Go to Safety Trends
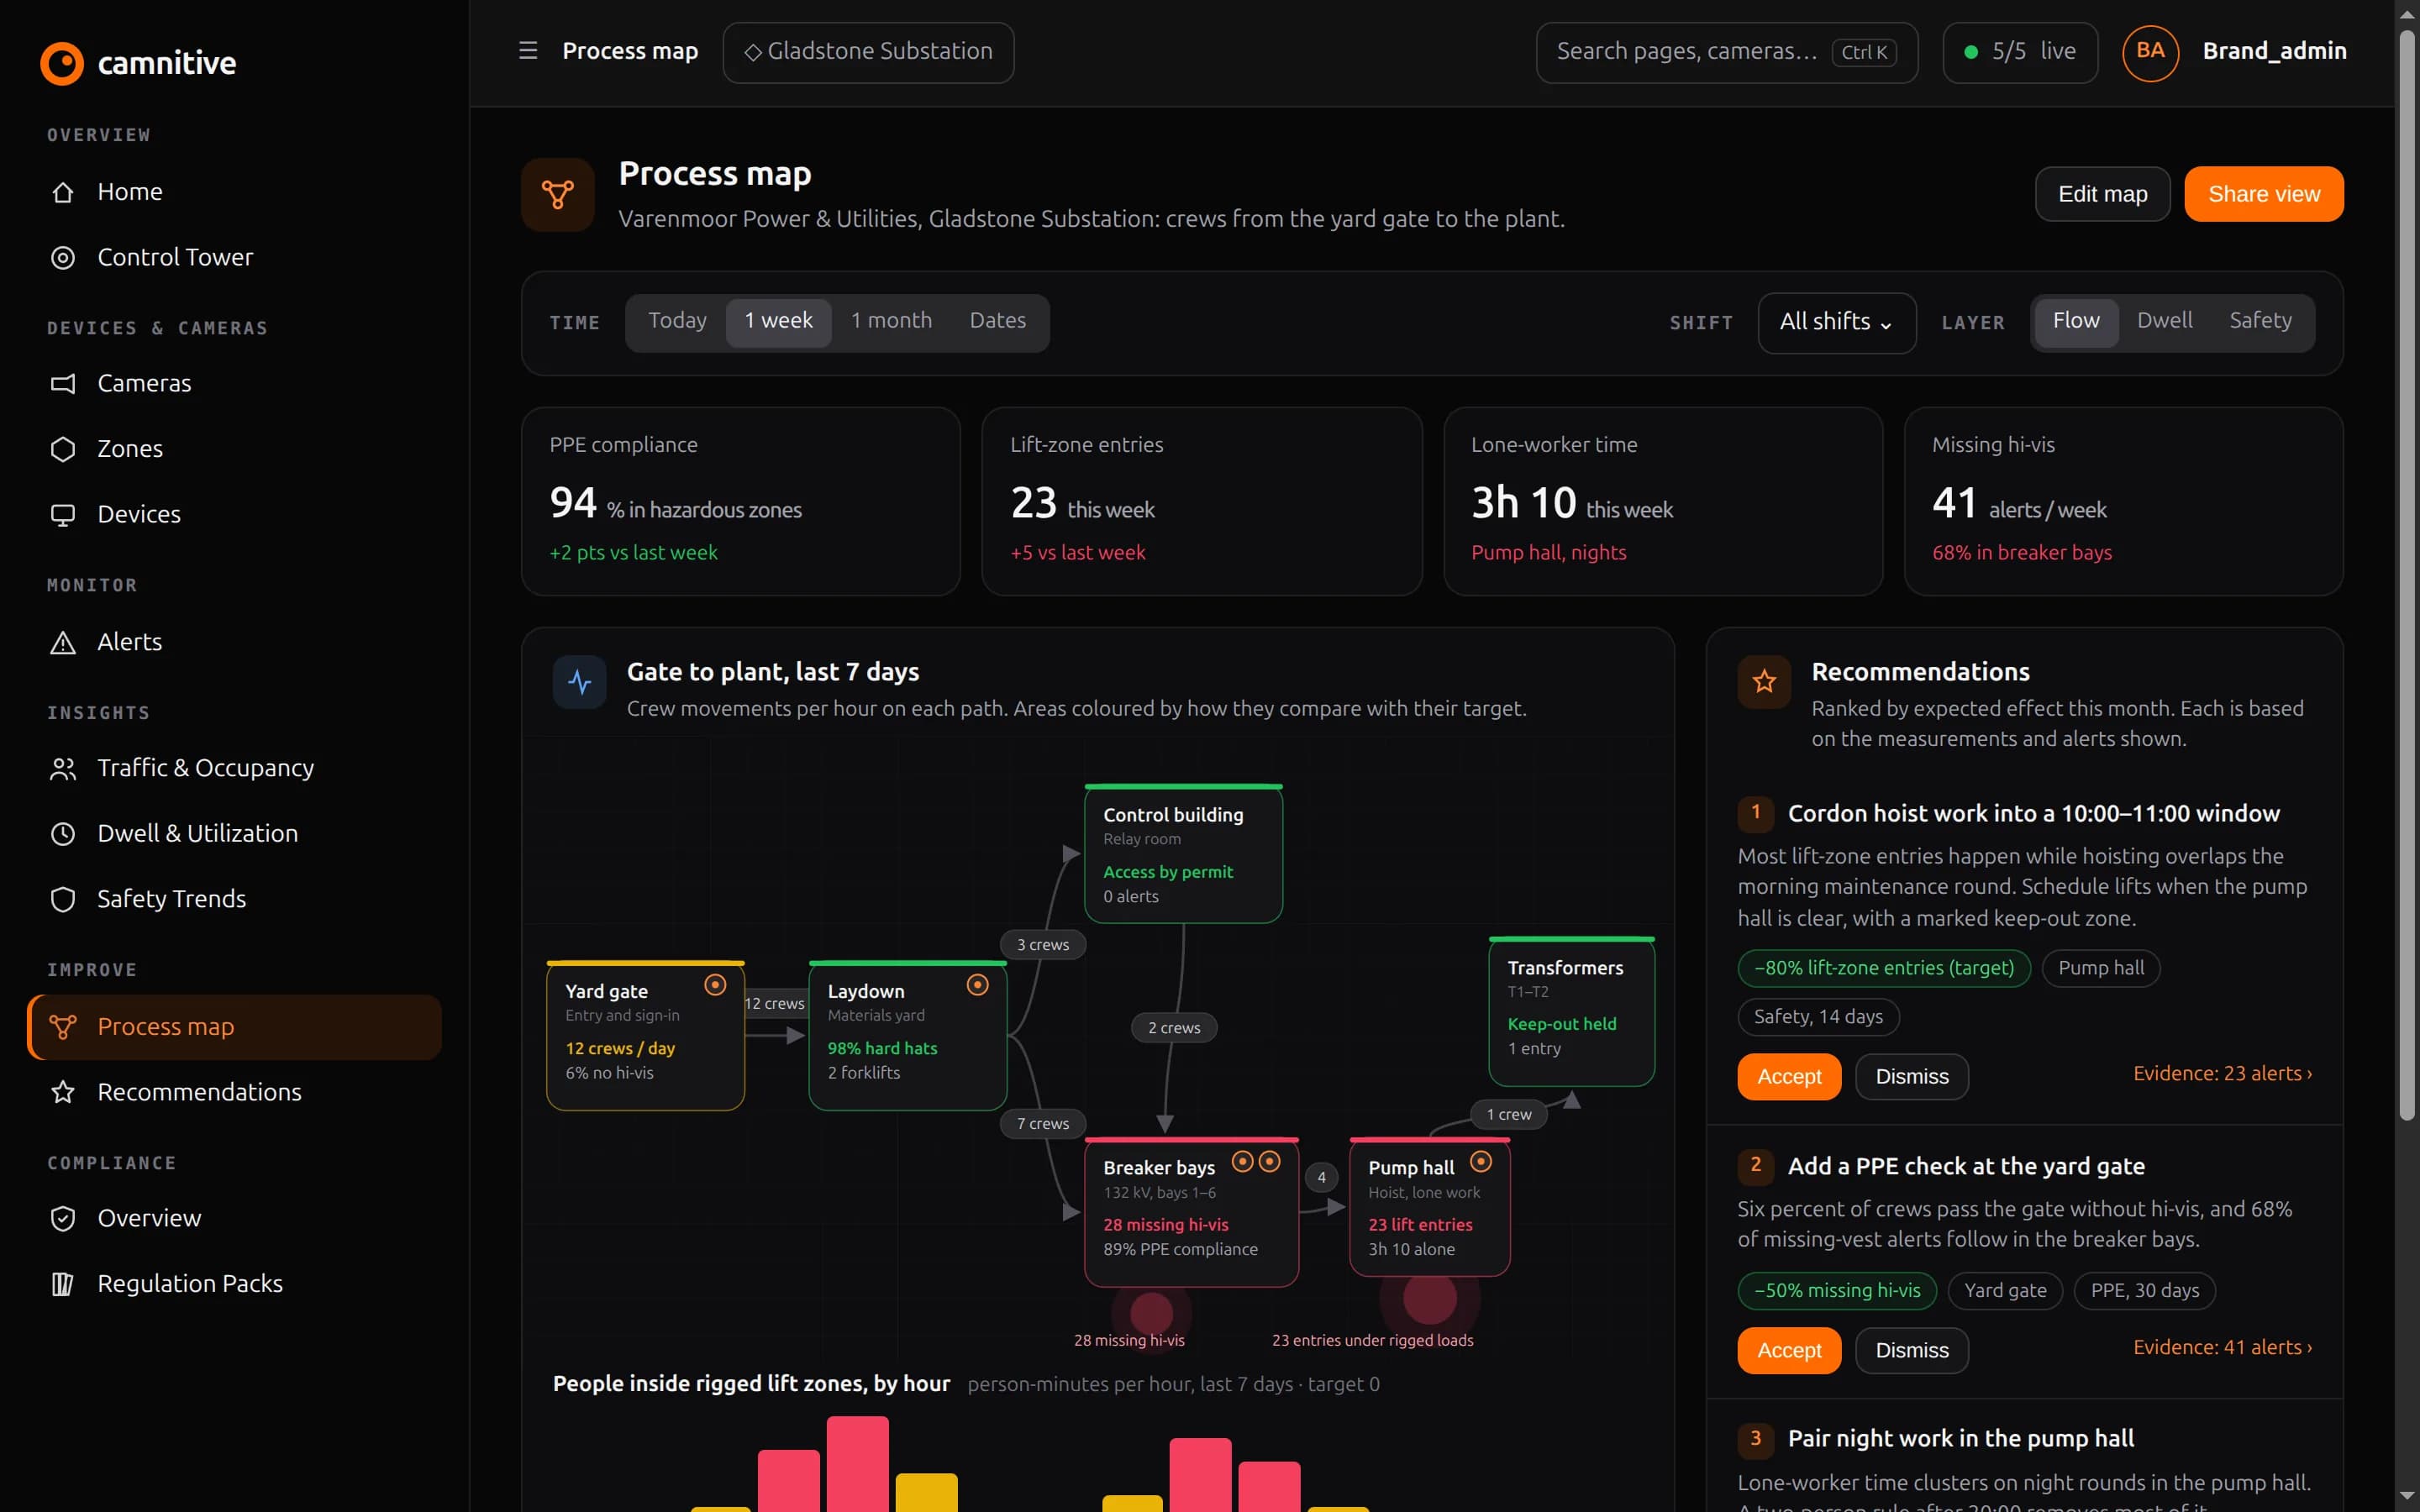2420x1512 pixels. (234, 899)
